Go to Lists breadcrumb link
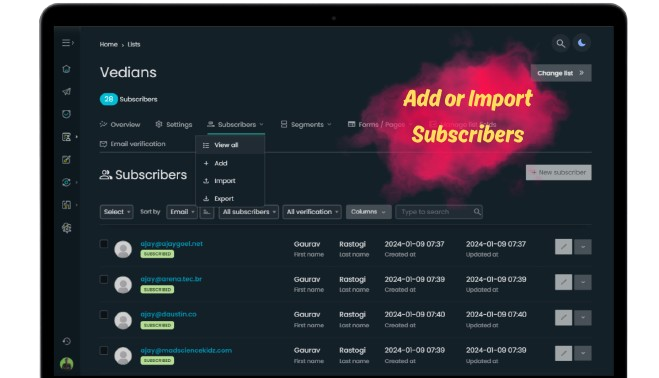659x378 pixels. 134,44
